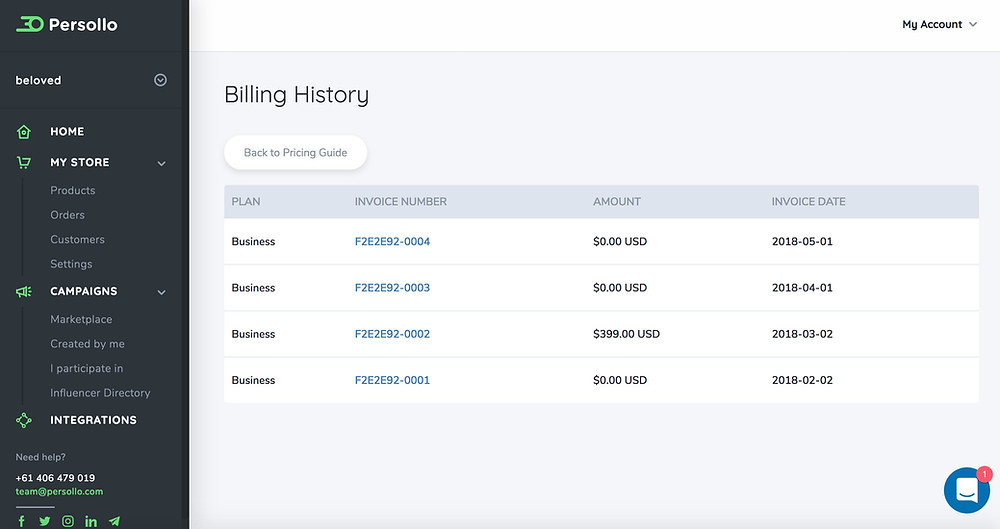Screen dimensions: 1000x529
Task: Open the Instagram social icon
Action: (68, 521)
